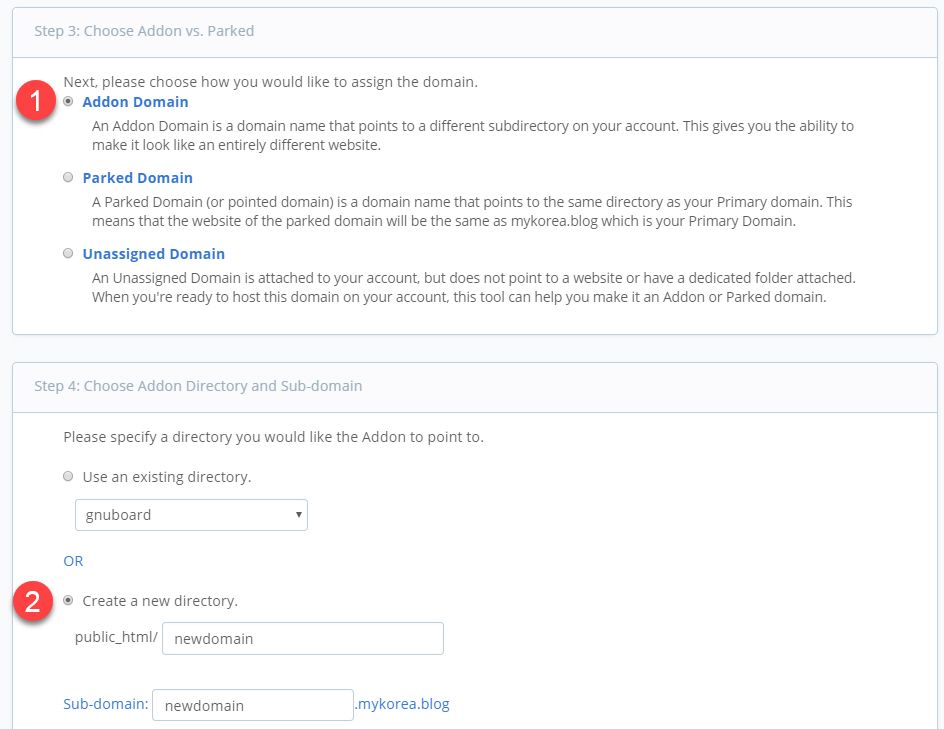944x729 pixels.
Task: Choose Create a new directory option
Action: coord(68,600)
